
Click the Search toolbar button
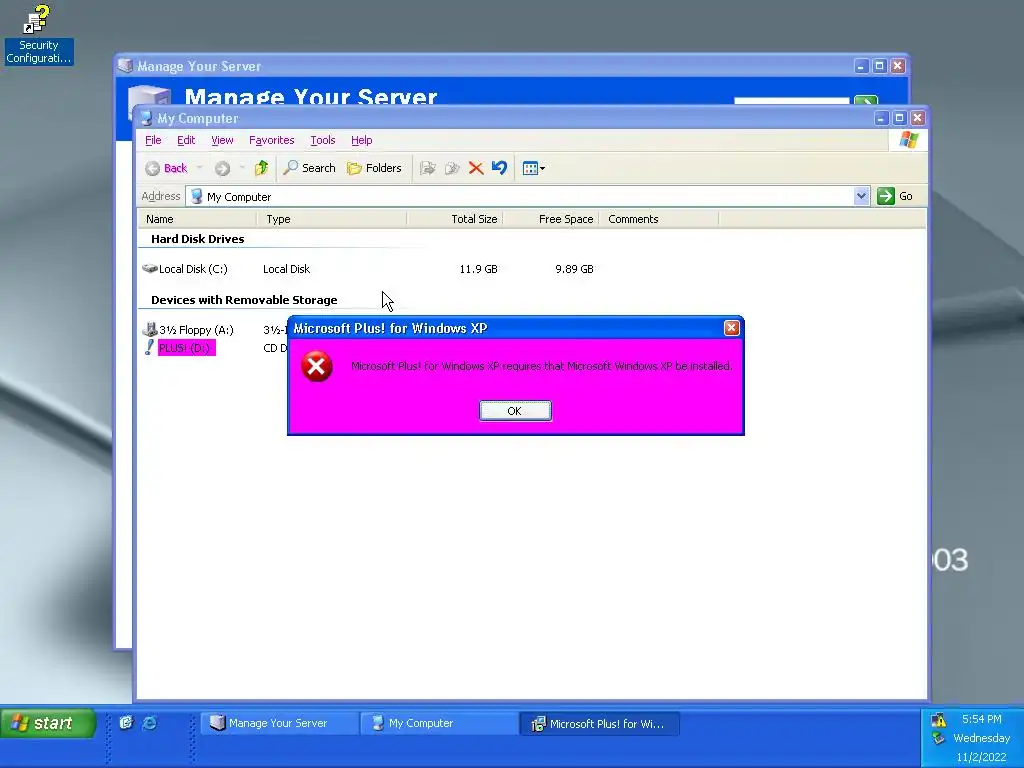[x=310, y=168]
